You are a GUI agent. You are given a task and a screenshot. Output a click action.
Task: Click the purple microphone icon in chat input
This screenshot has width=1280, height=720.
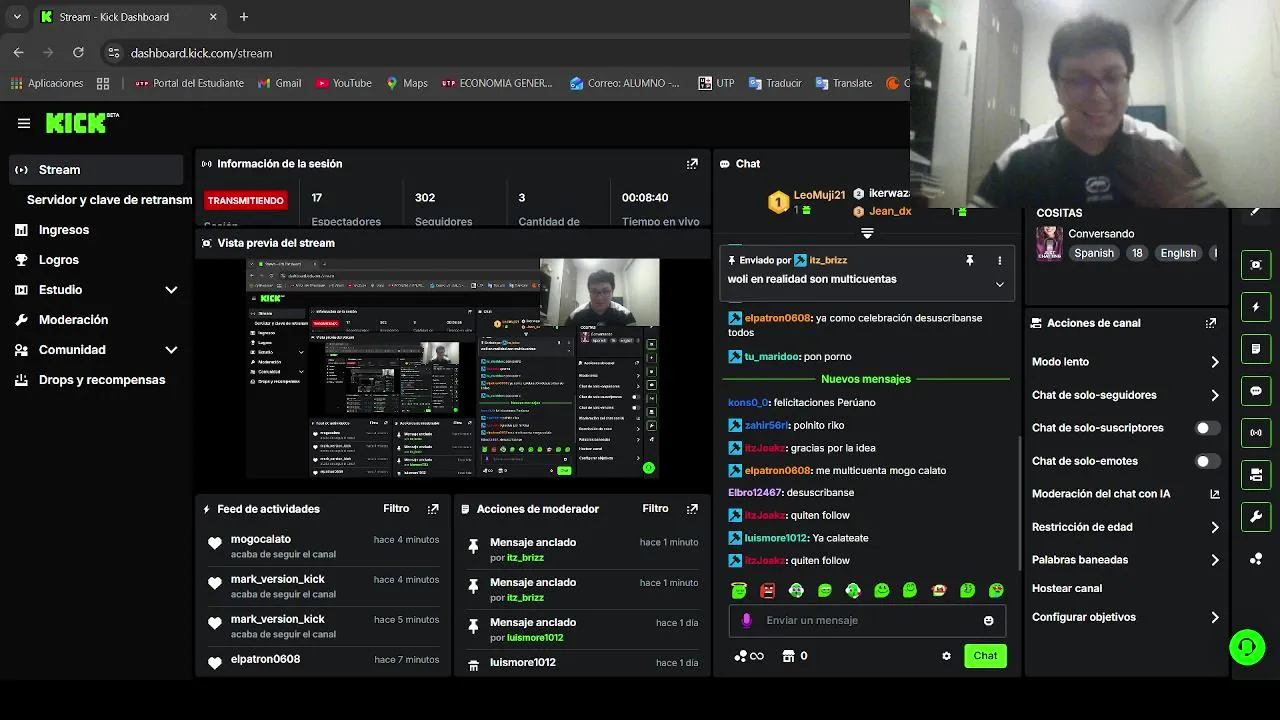click(746, 620)
